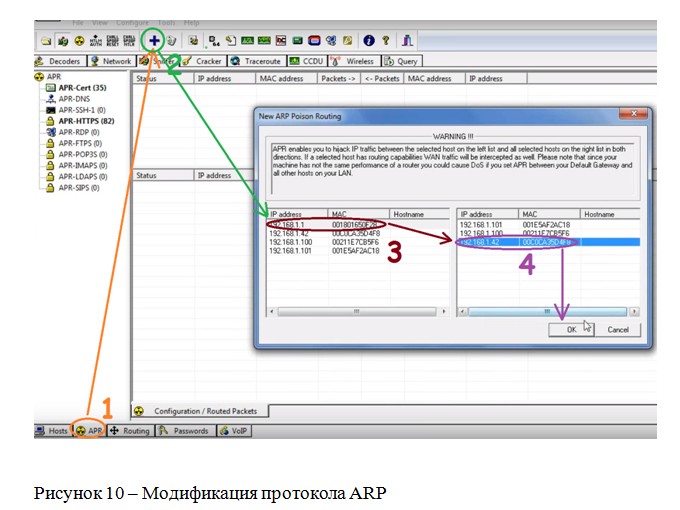Viewport: 680px width, 510px height.
Task: Select highlighted 192.168.1.42 row in right list
Action: point(549,242)
